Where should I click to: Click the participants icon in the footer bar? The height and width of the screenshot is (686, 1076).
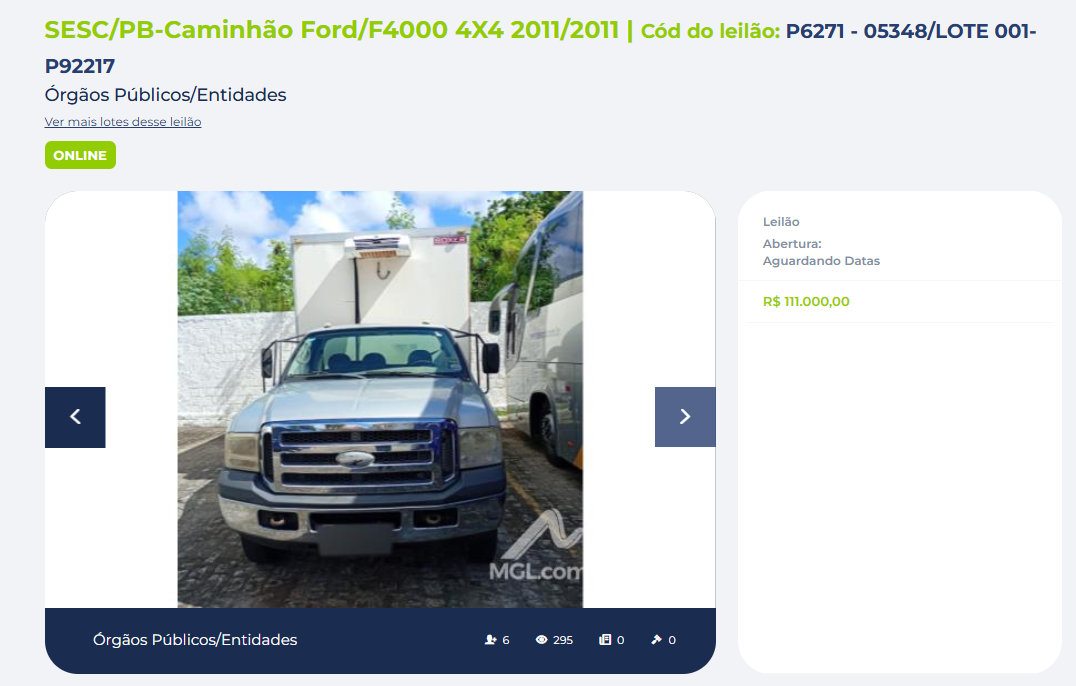coord(490,639)
